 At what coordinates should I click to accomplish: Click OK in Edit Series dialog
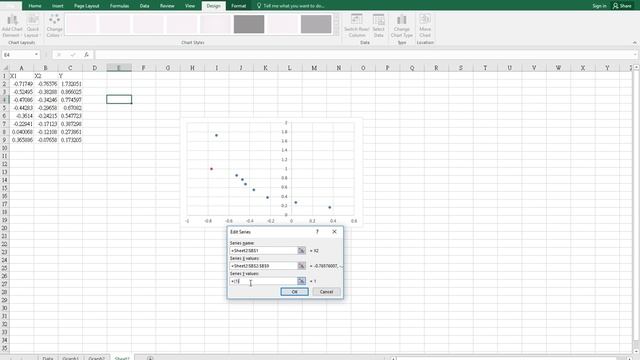coord(294,292)
